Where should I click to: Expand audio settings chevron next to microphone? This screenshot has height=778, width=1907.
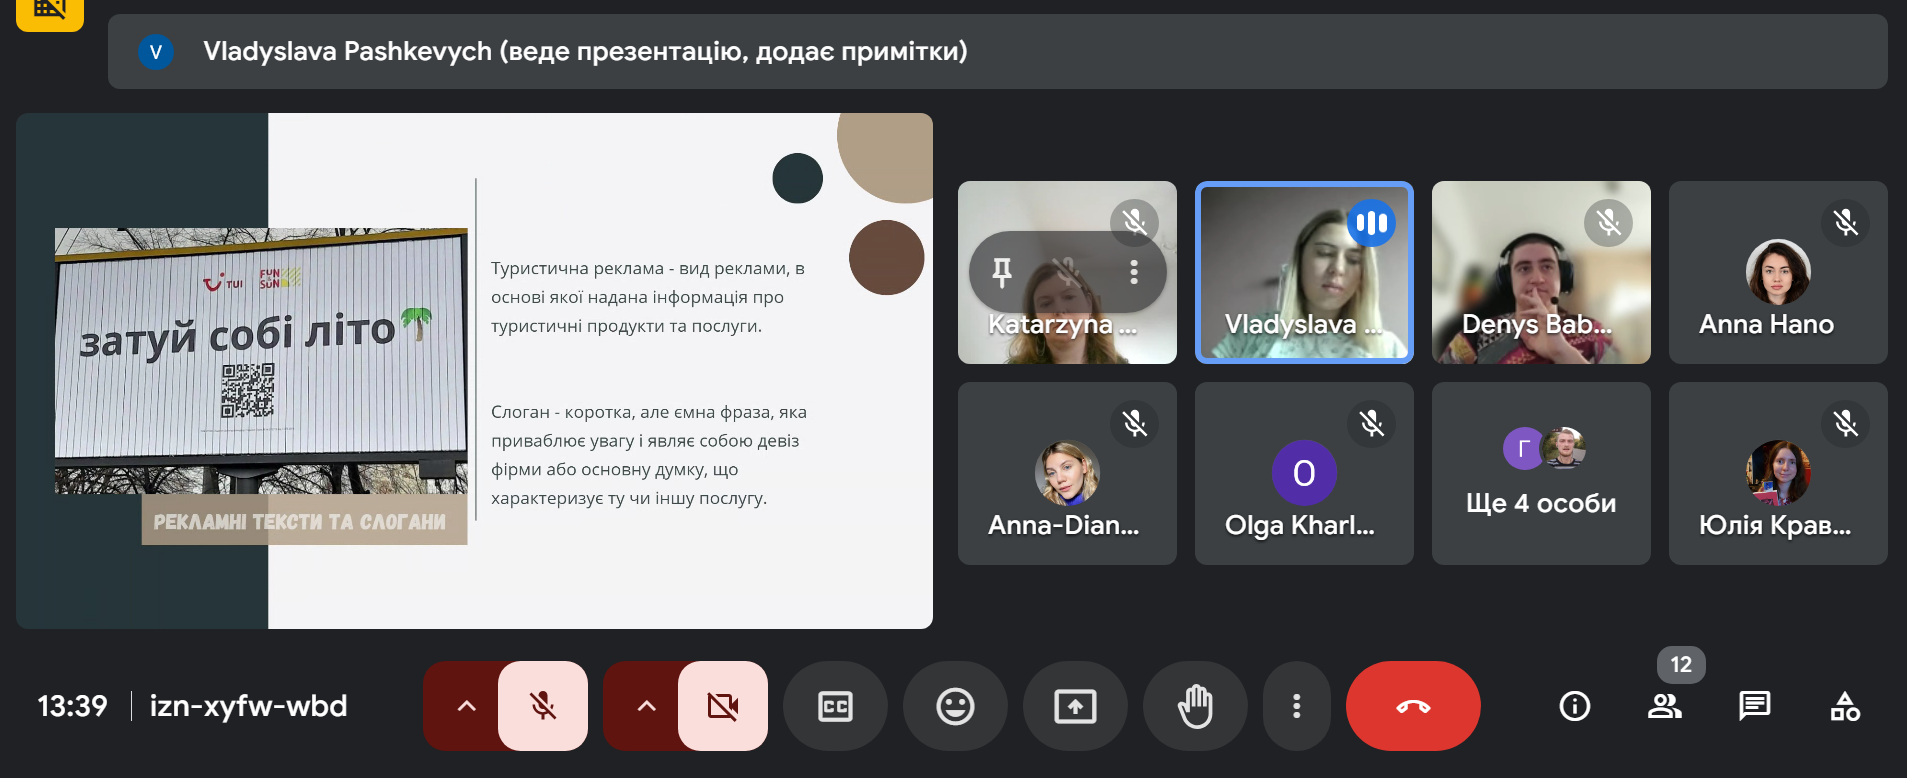[466, 706]
